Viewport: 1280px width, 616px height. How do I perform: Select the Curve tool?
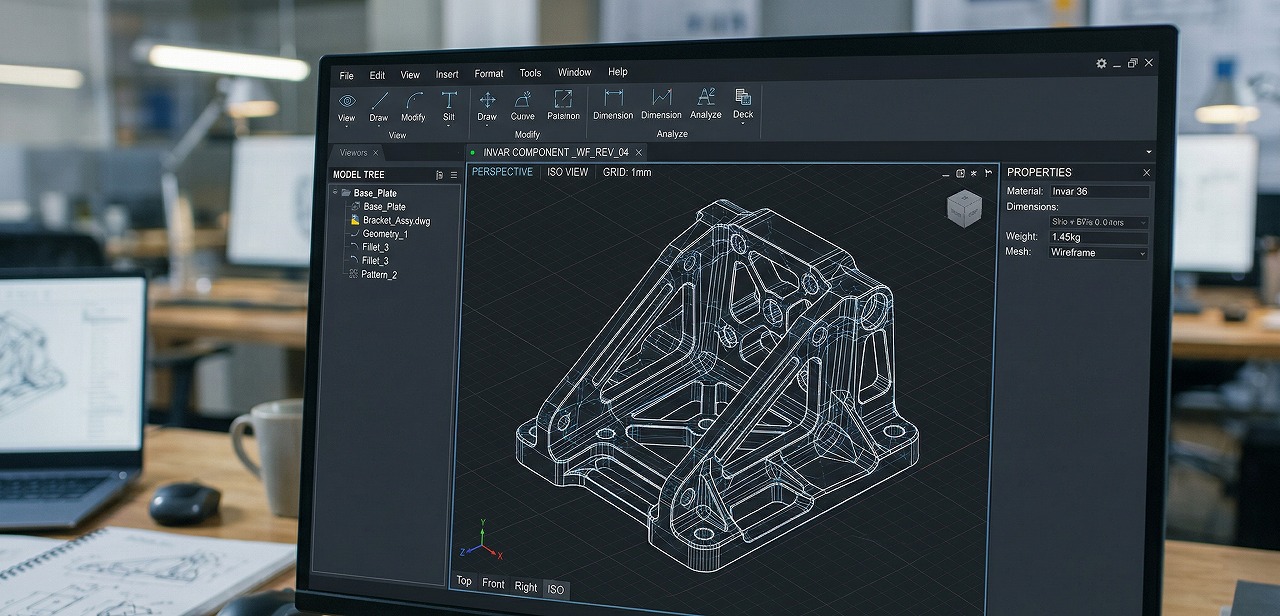(x=522, y=103)
